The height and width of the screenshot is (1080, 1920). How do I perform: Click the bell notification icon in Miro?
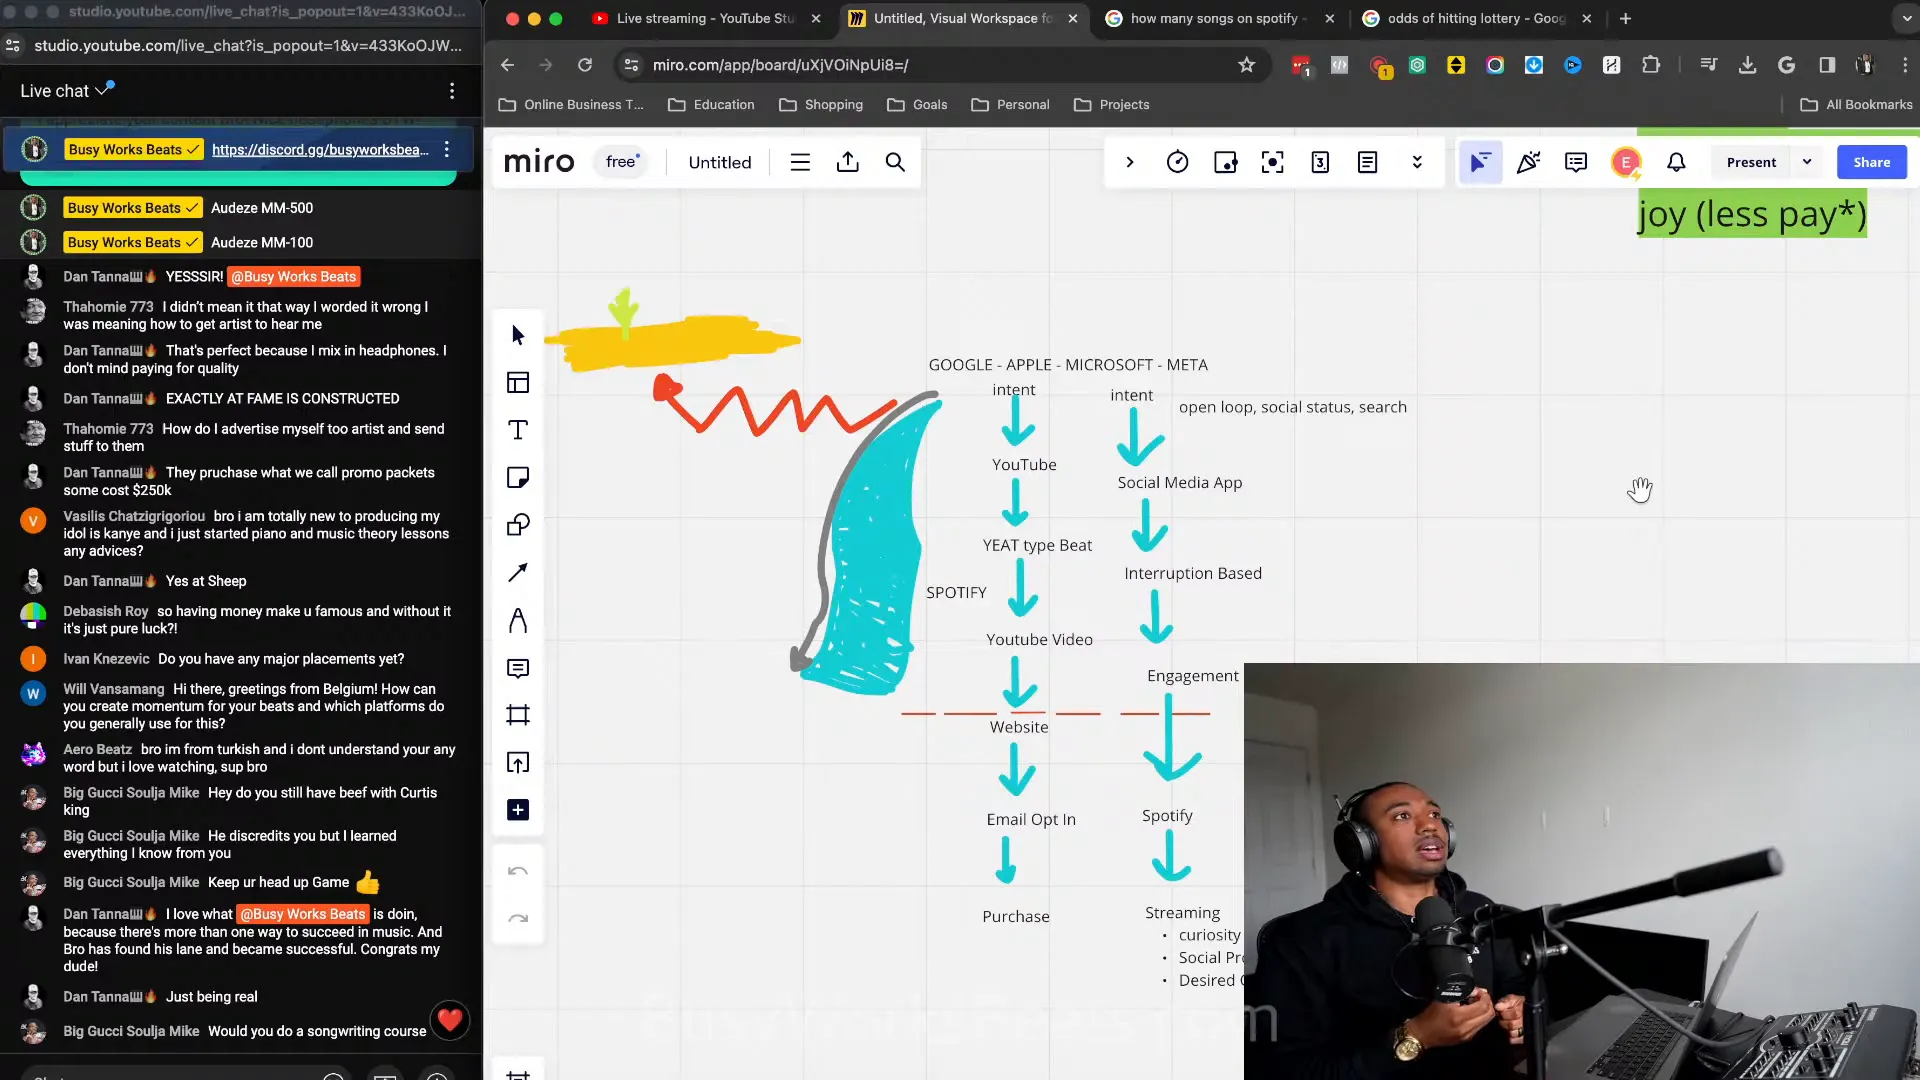click(x=1676, y=162)
